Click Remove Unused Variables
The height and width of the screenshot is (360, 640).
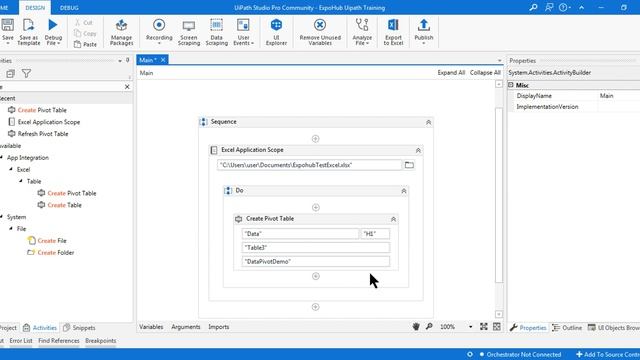(x=320, y=31)
